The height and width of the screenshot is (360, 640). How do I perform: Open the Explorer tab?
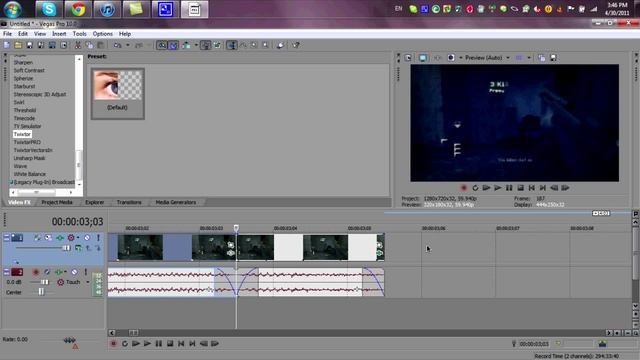click(95, 202)
